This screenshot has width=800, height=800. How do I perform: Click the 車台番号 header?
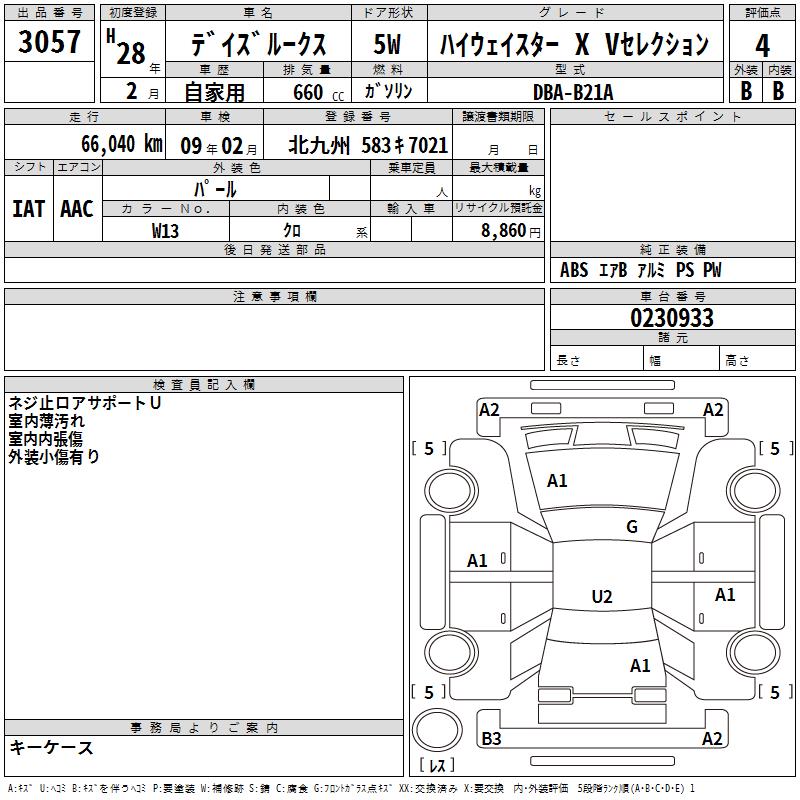click(672, 296)
